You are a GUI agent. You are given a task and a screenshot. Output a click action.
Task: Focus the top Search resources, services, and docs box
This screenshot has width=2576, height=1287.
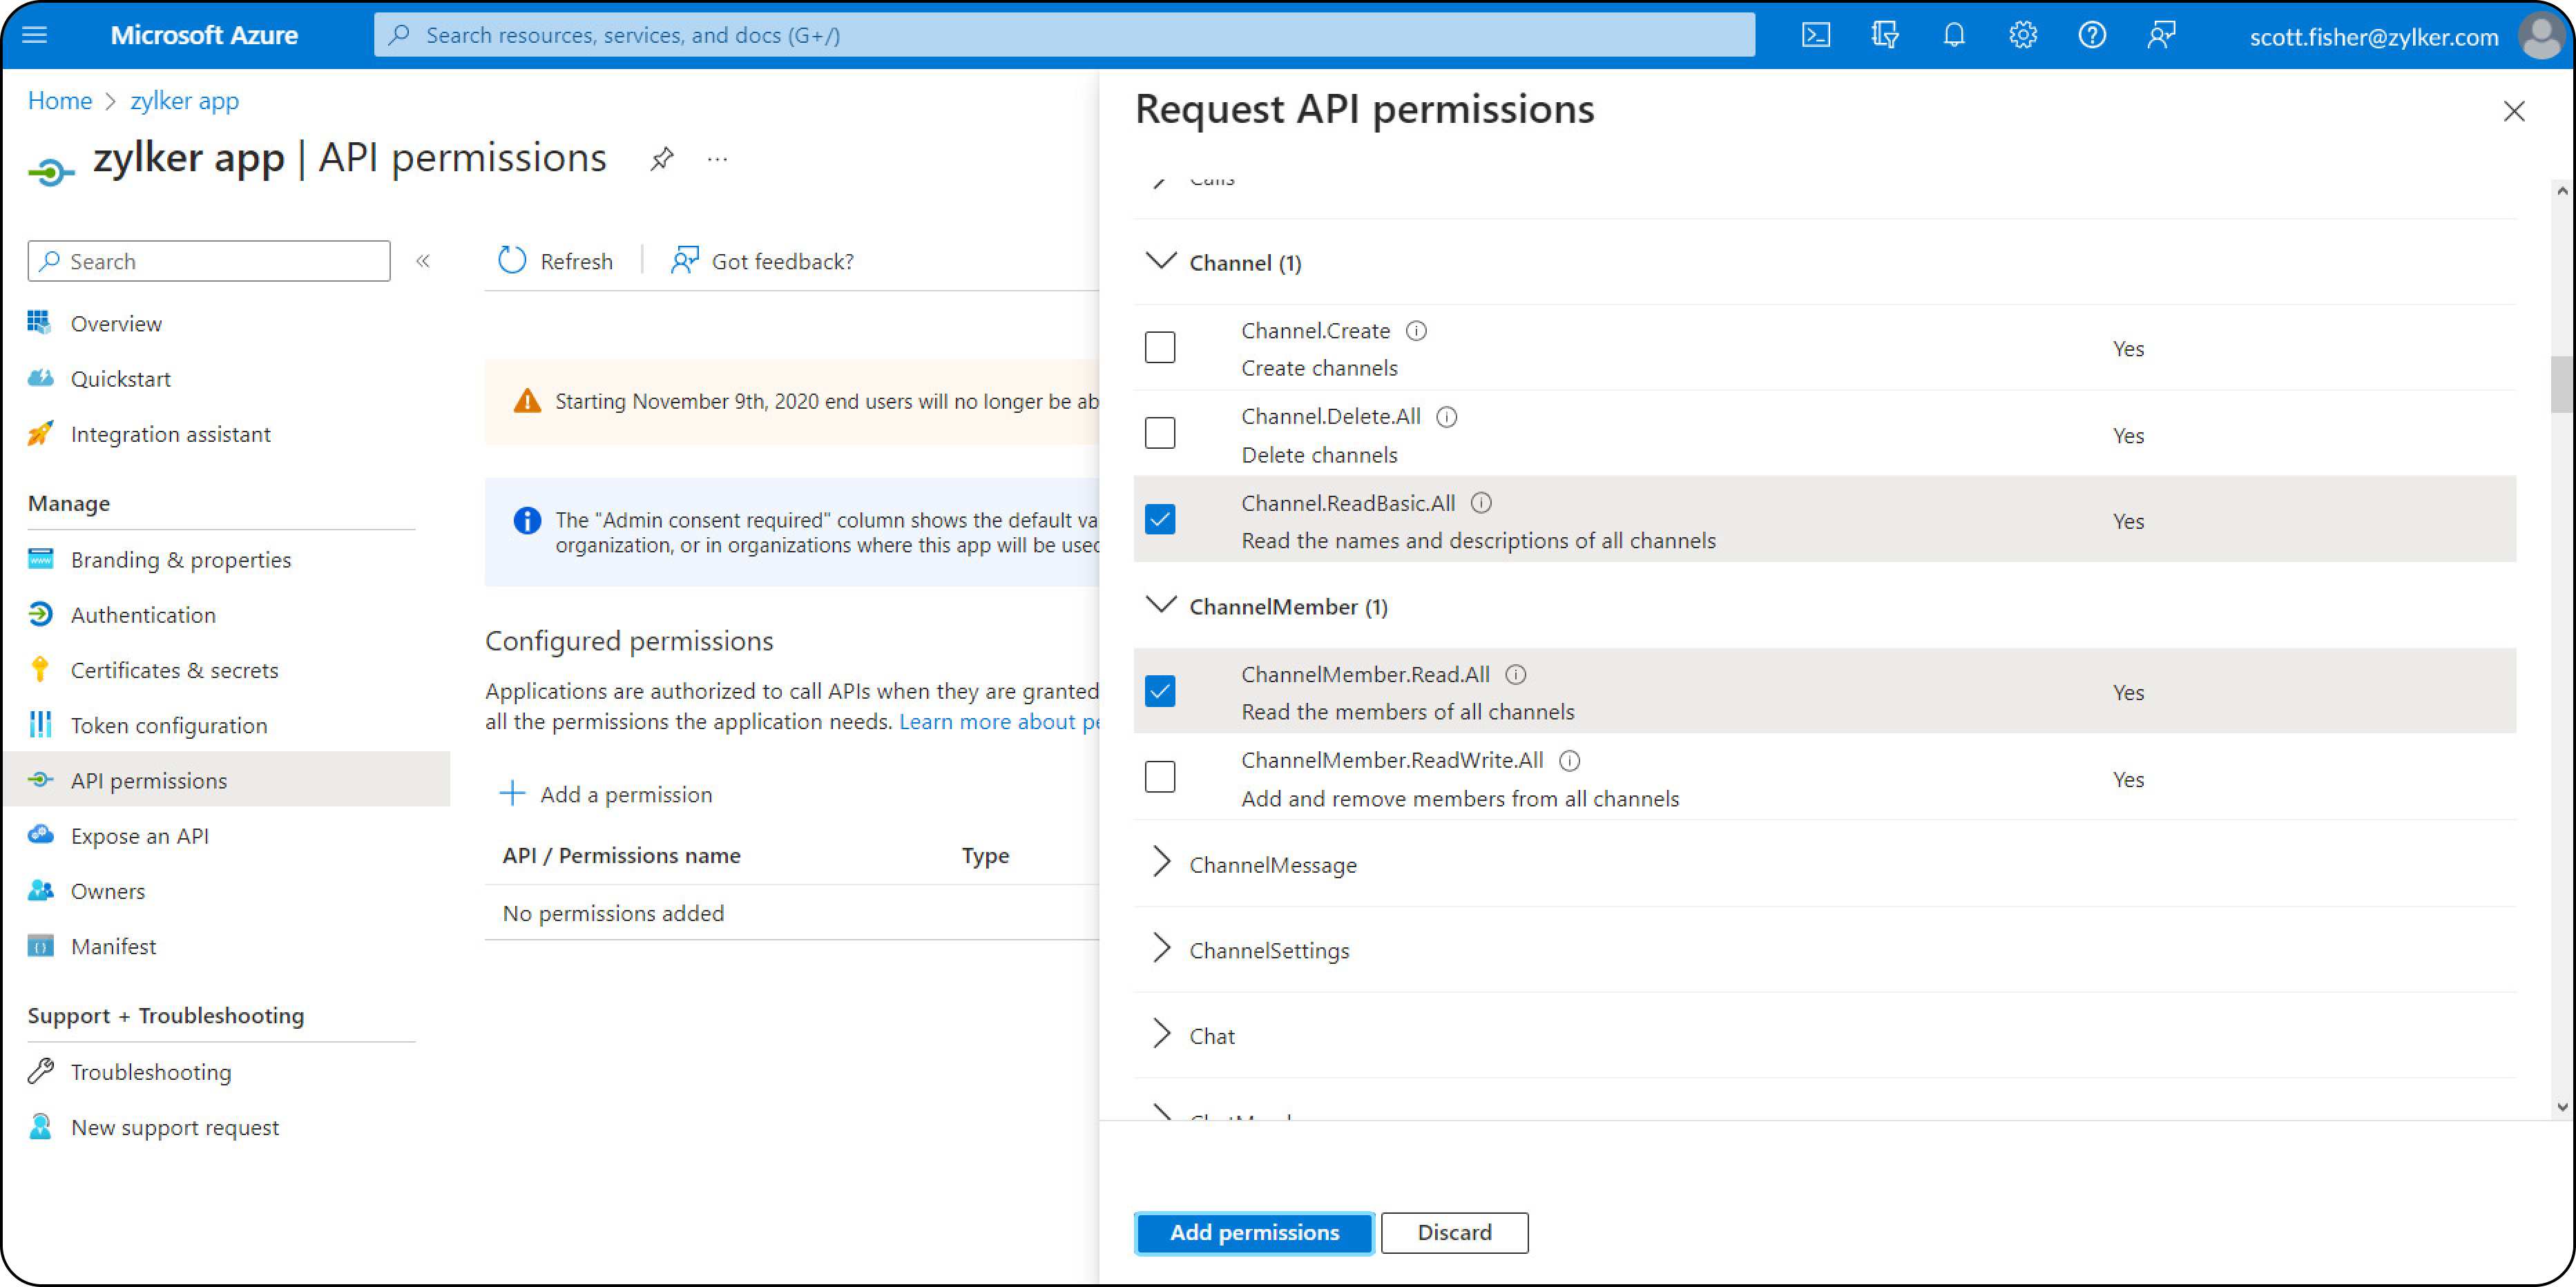coord(1064,36)
